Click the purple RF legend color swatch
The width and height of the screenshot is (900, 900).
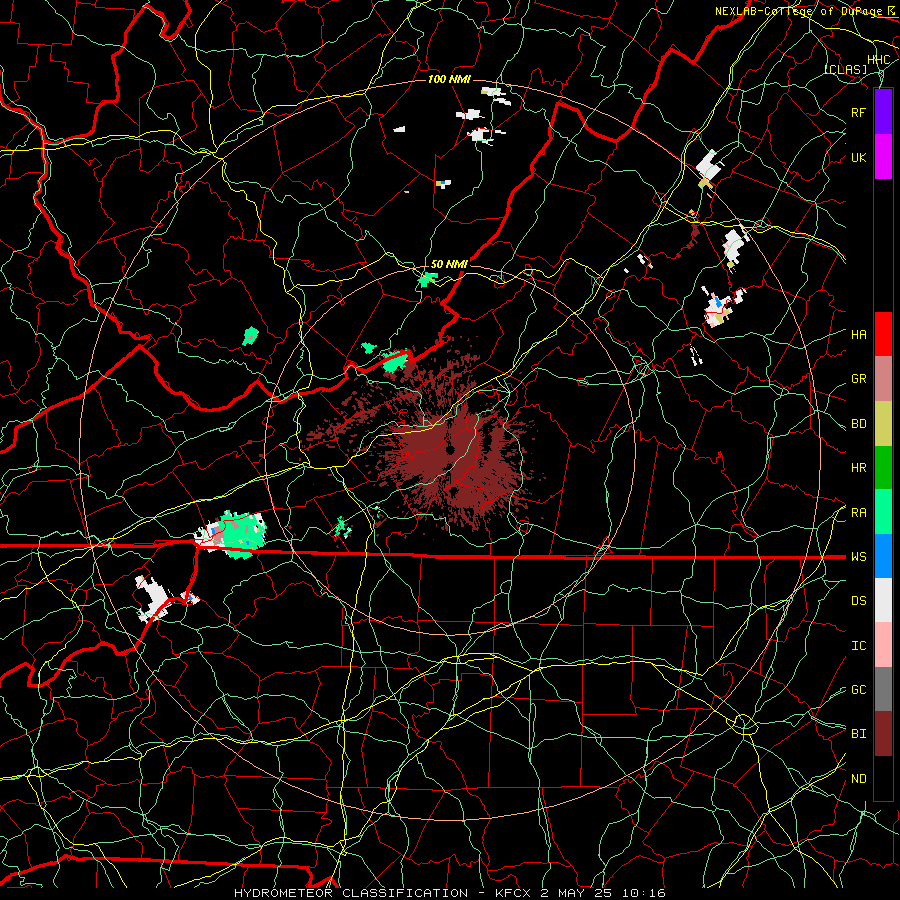pyautogui.click(x=883, y=111)
